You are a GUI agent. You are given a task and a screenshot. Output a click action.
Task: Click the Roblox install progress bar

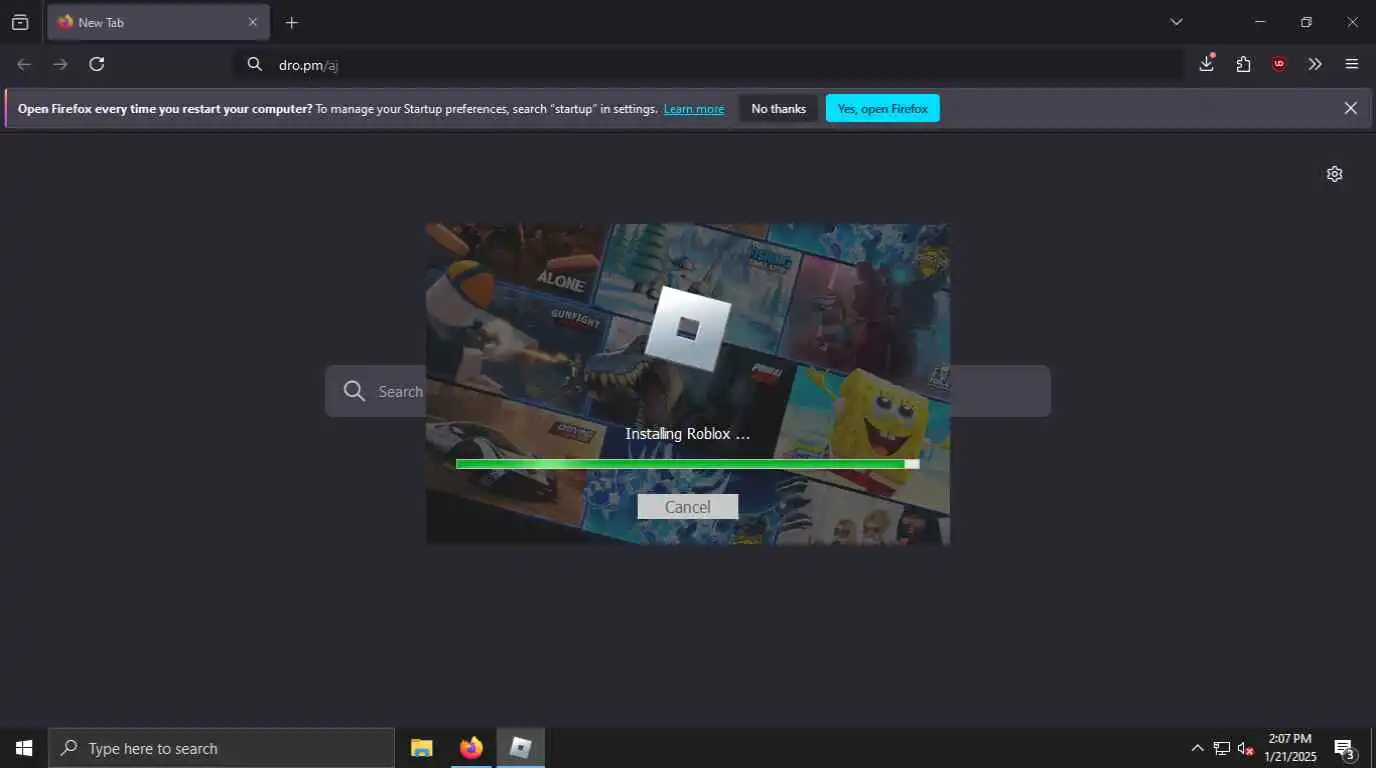coord(688,464)
